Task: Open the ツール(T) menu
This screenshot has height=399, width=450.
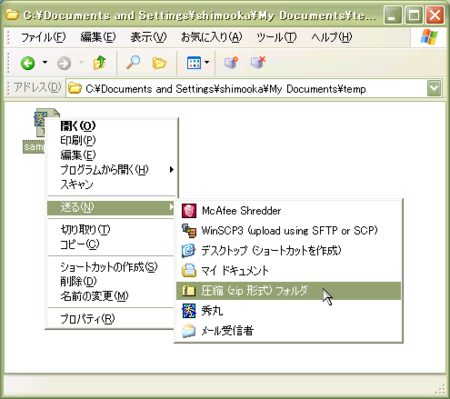Action: pyautogui.click(x=276, y=37)
